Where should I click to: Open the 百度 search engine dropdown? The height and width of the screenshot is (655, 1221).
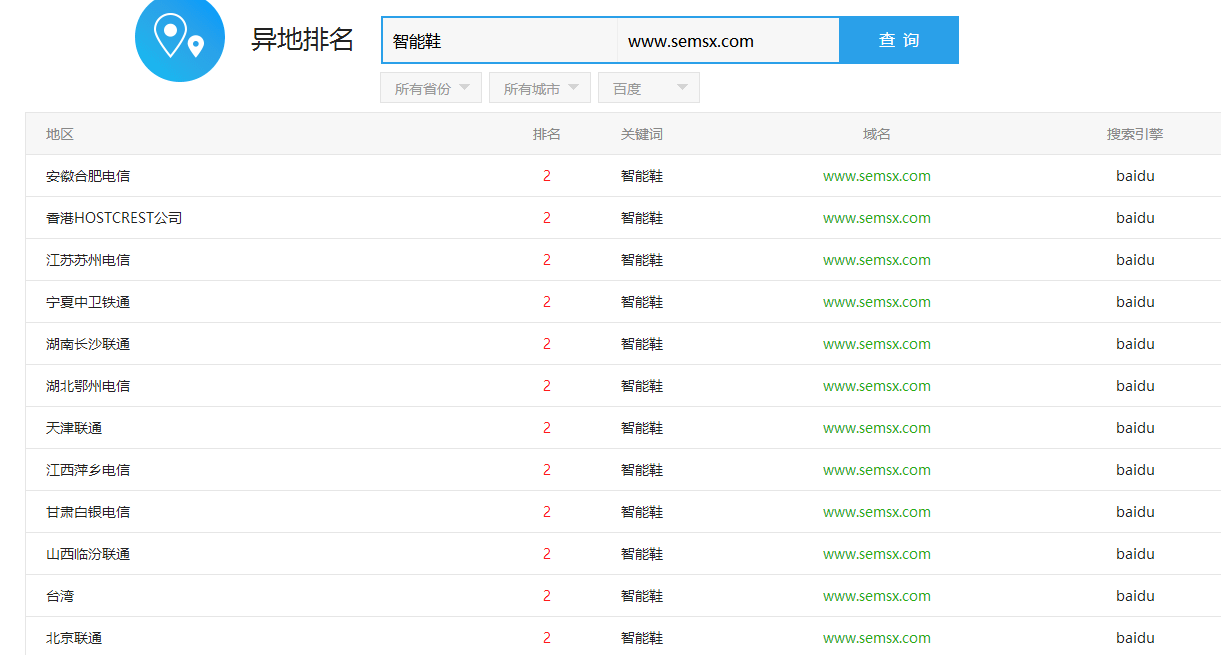649,88
